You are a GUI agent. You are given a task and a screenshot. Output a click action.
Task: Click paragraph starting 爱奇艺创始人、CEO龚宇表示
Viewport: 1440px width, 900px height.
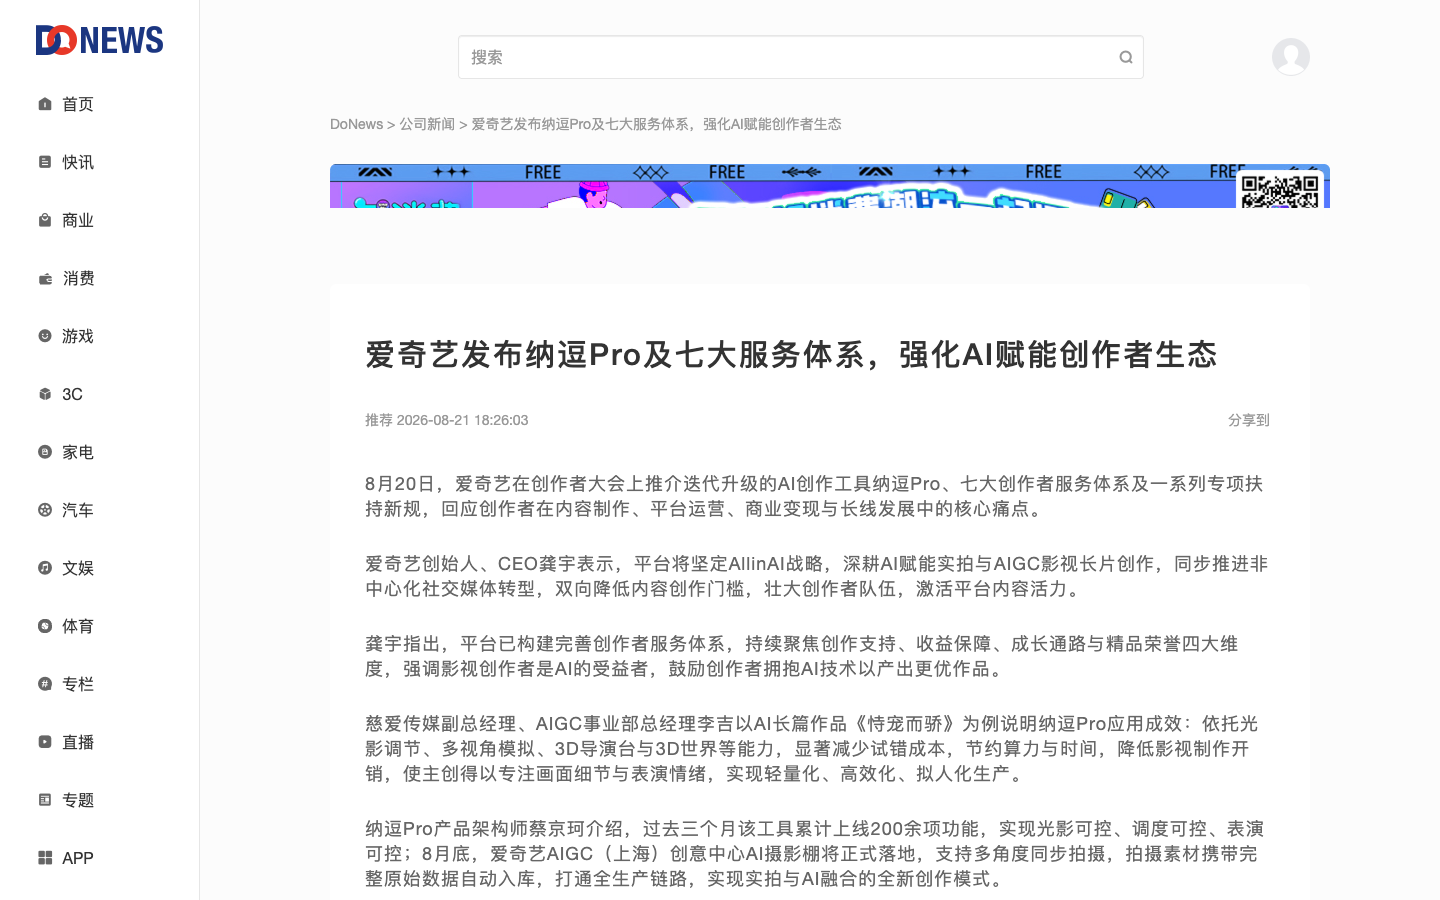click(817, 576)
